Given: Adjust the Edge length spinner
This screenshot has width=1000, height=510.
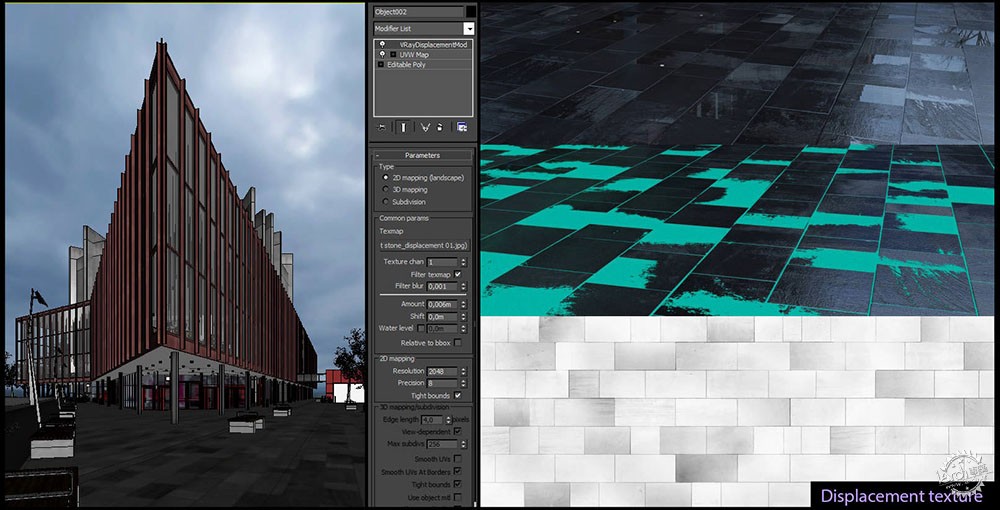Looking at the screenshot, I should pos(448,419).
